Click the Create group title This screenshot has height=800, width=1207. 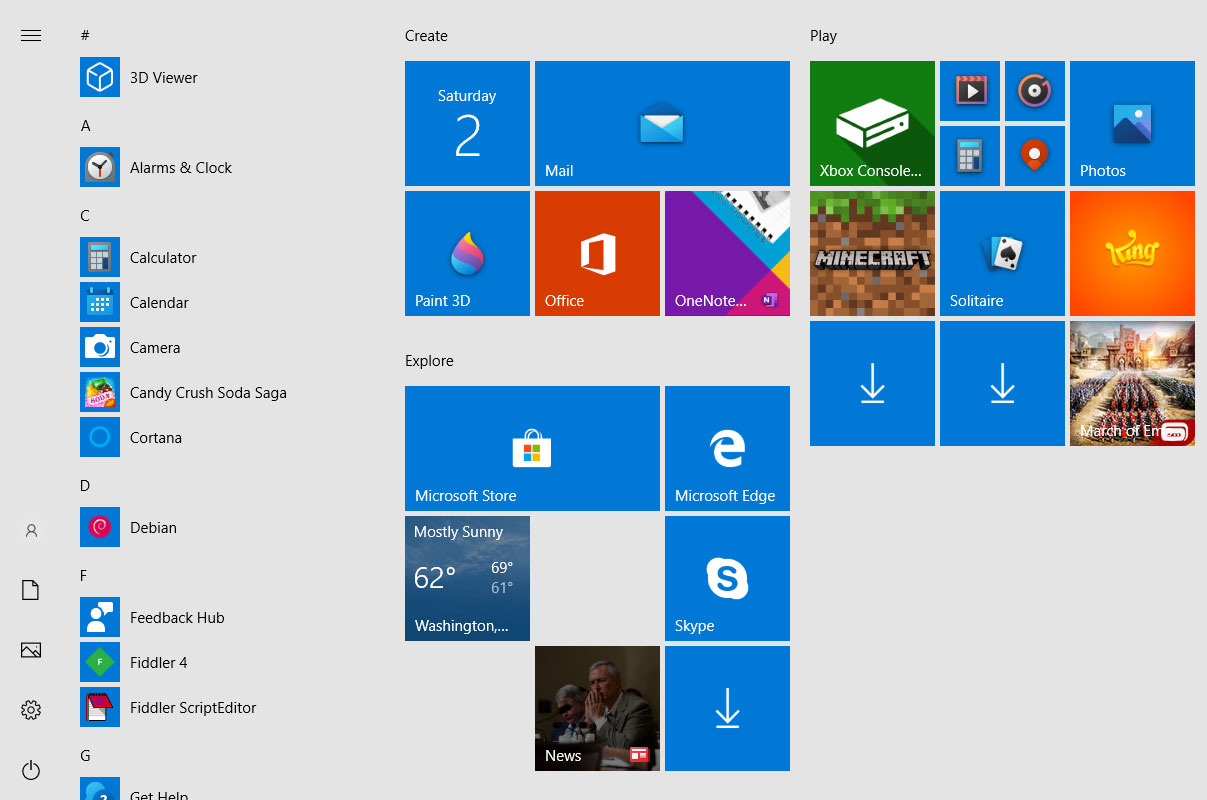point(426,35)
